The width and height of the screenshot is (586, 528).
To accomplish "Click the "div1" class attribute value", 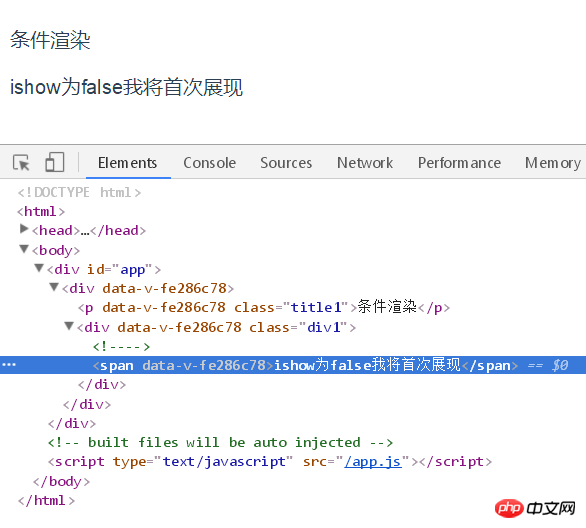I will (323, 327).
